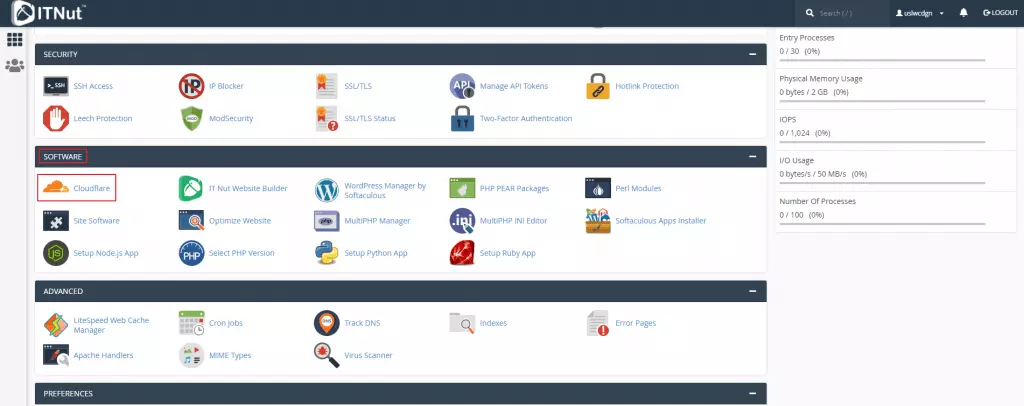Click the I/O Usage label

795,160
